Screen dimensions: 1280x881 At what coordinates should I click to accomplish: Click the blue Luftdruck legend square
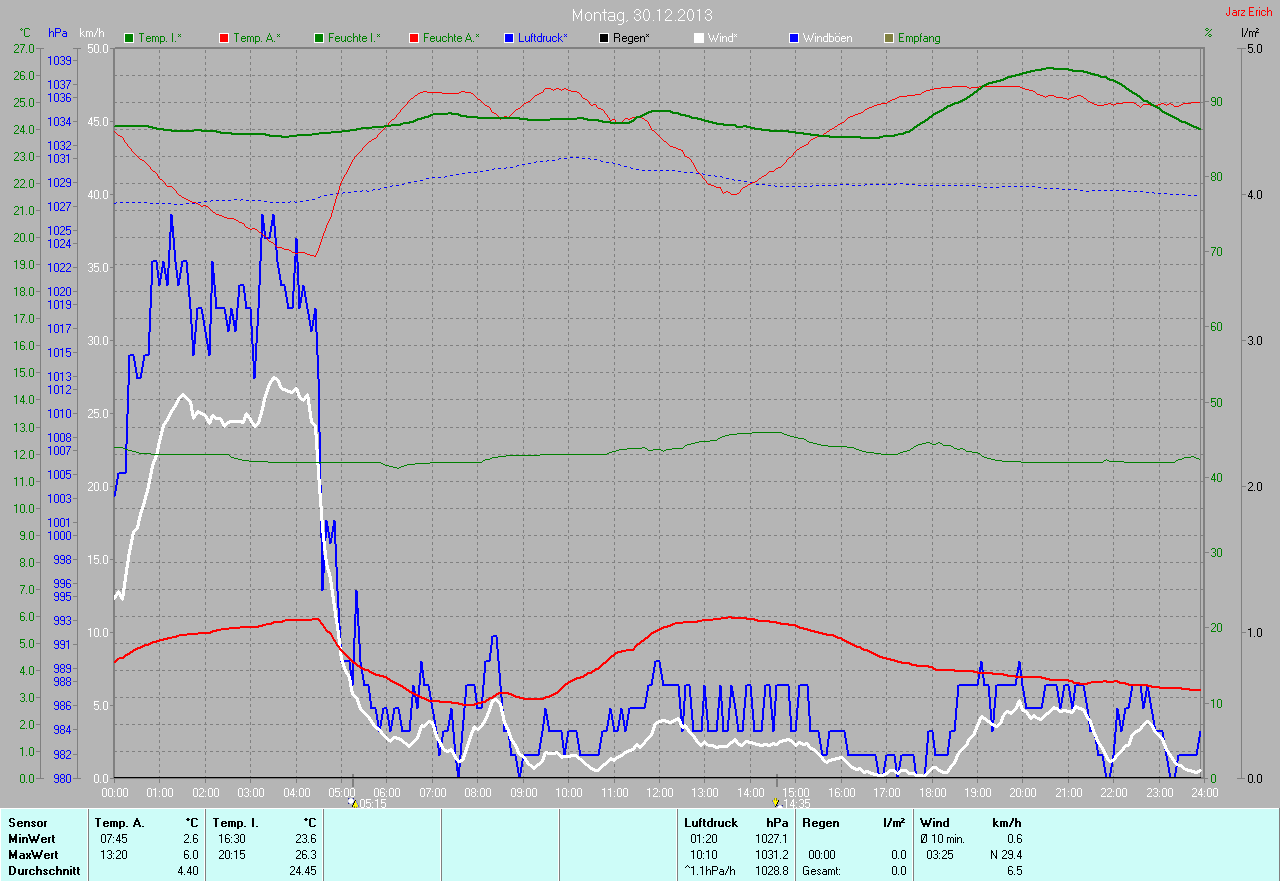coord(509,38)
